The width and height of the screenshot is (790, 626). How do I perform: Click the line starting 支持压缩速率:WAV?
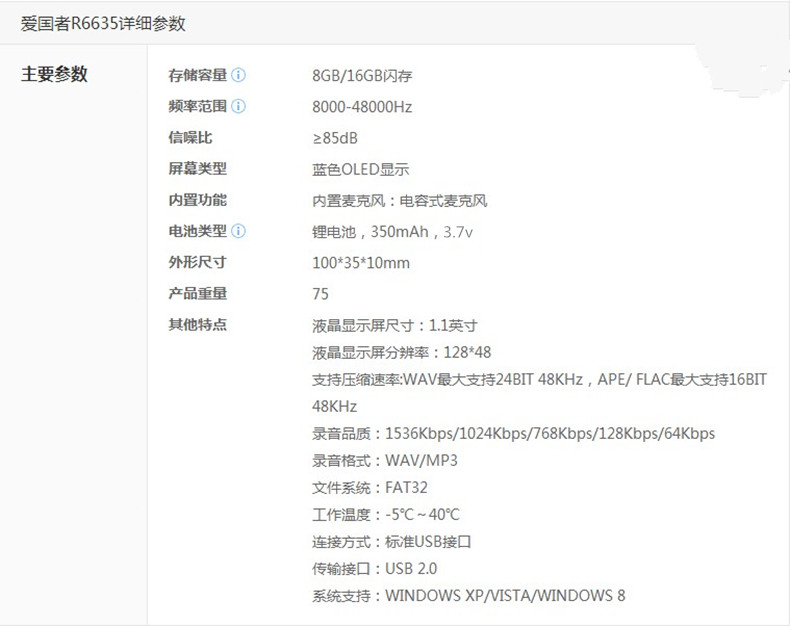click(540, 379)
